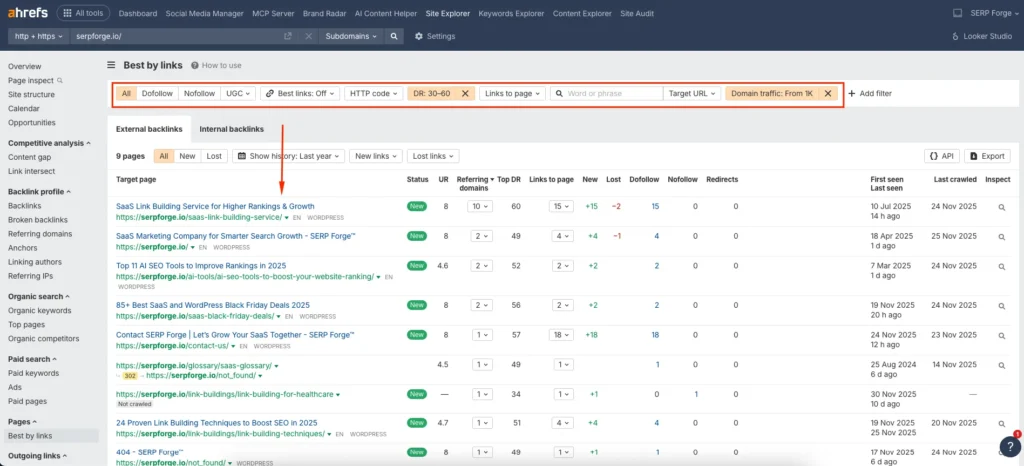
Task: Open SaaS Link Building Service page link
Action: pos(216,206)
